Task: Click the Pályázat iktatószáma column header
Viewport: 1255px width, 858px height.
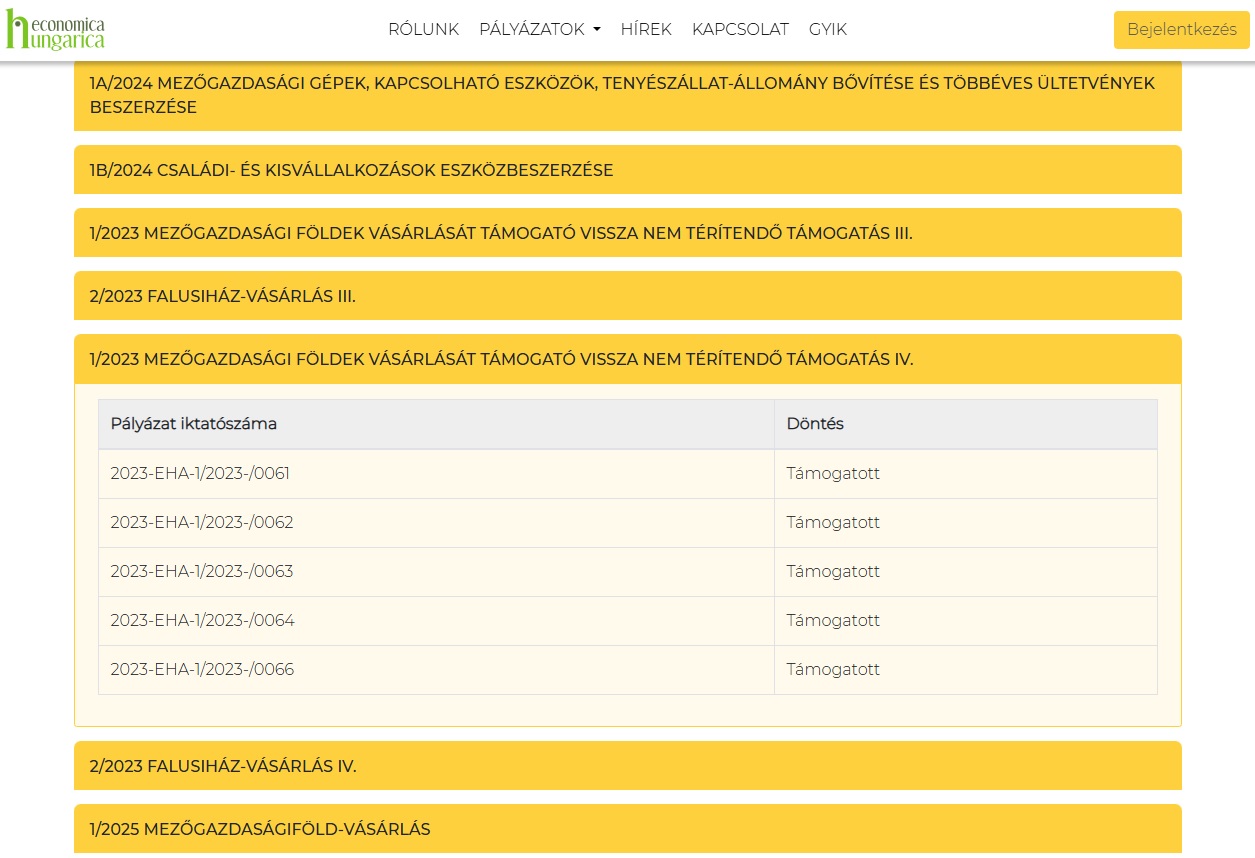Action: (194, 424)
